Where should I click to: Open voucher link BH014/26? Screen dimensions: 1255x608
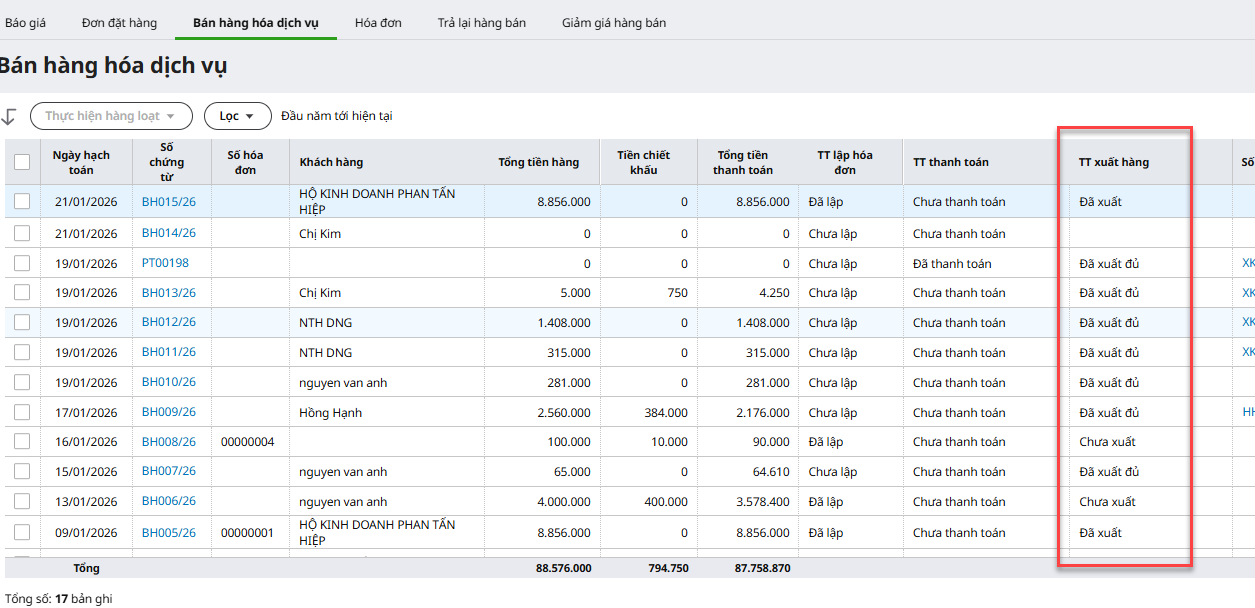(x=168, y=233)
